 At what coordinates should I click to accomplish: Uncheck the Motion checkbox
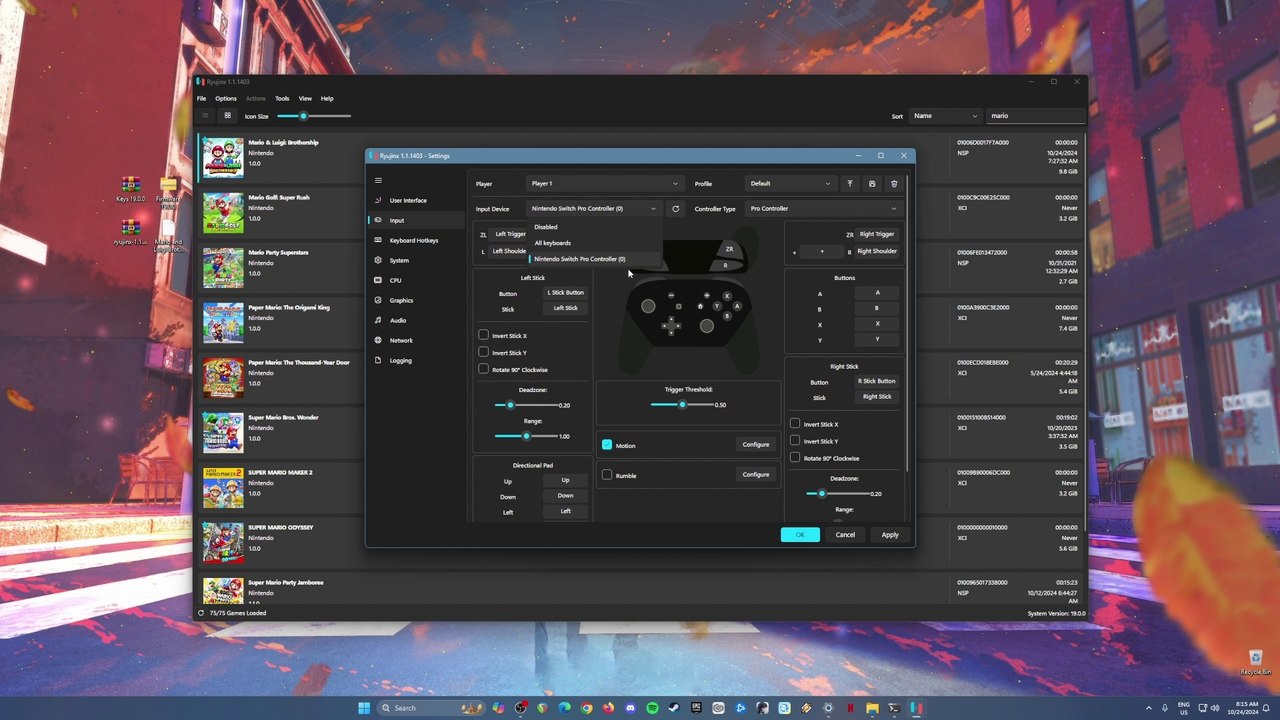point(607,445)
